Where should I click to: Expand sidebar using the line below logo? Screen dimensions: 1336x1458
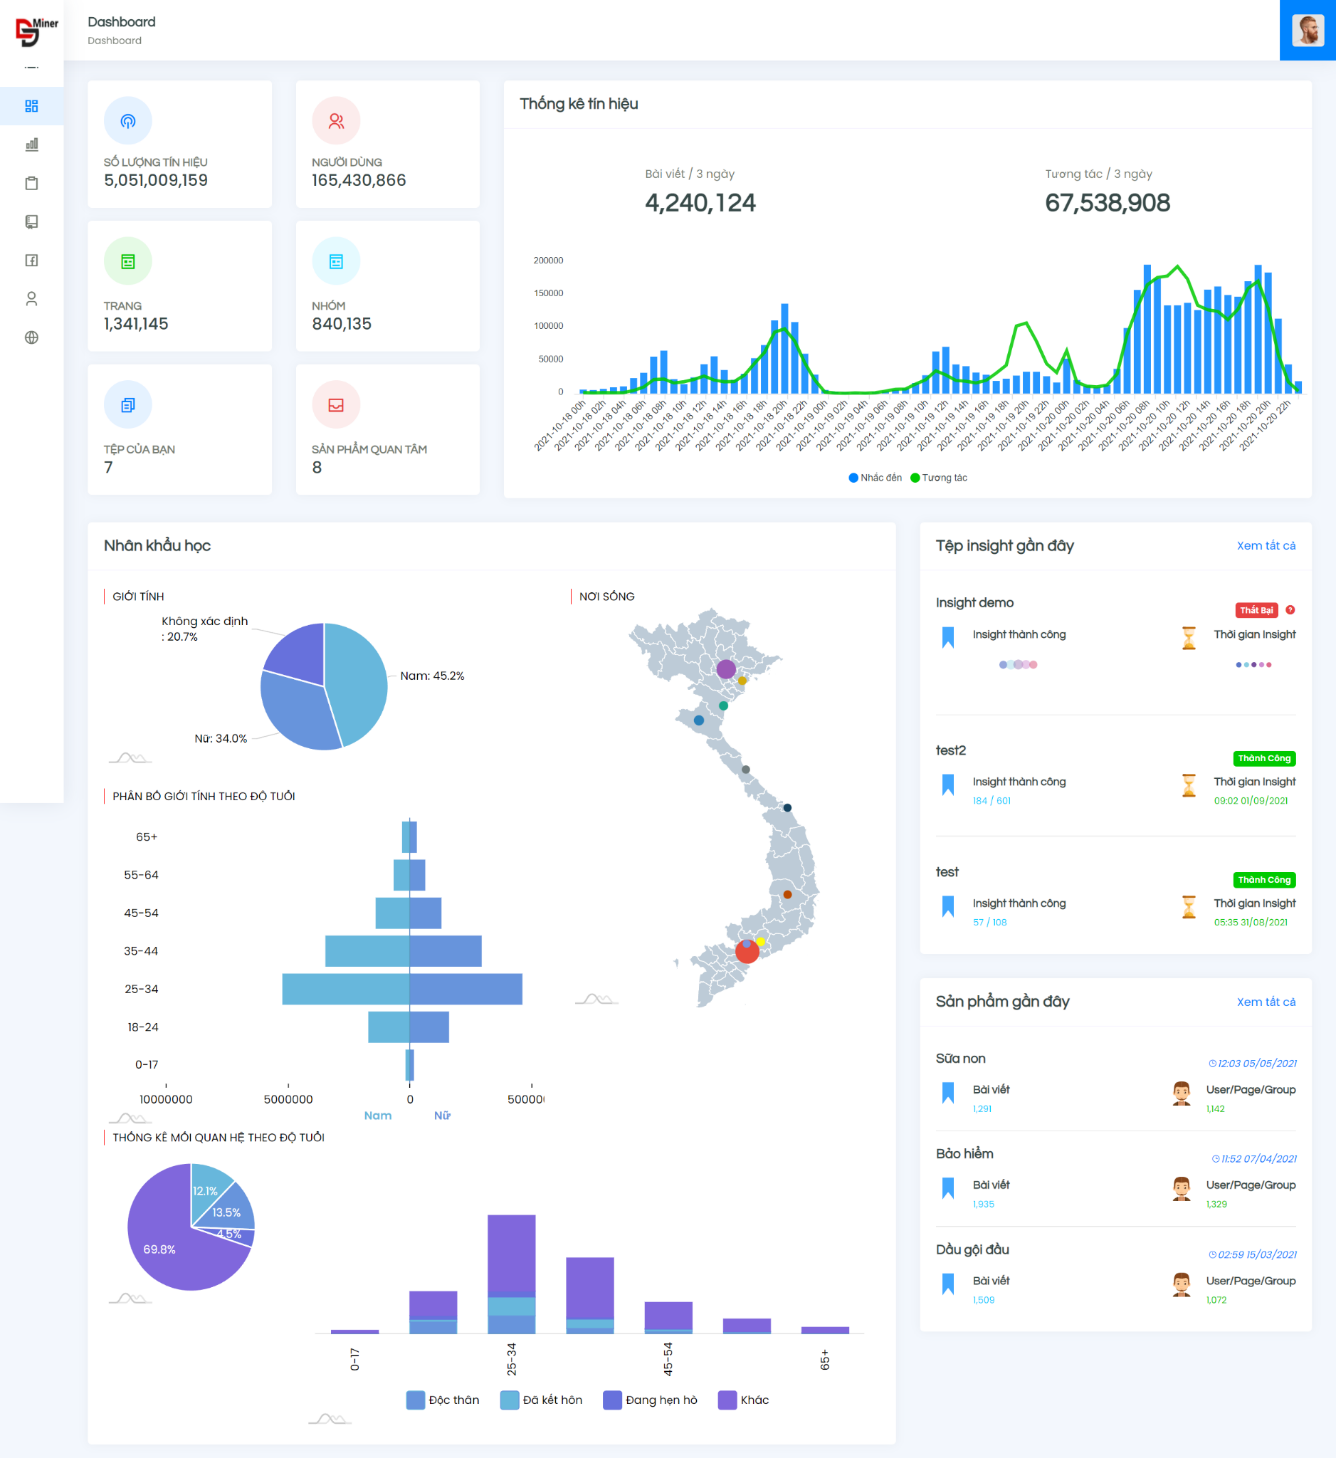coord(32,68)
